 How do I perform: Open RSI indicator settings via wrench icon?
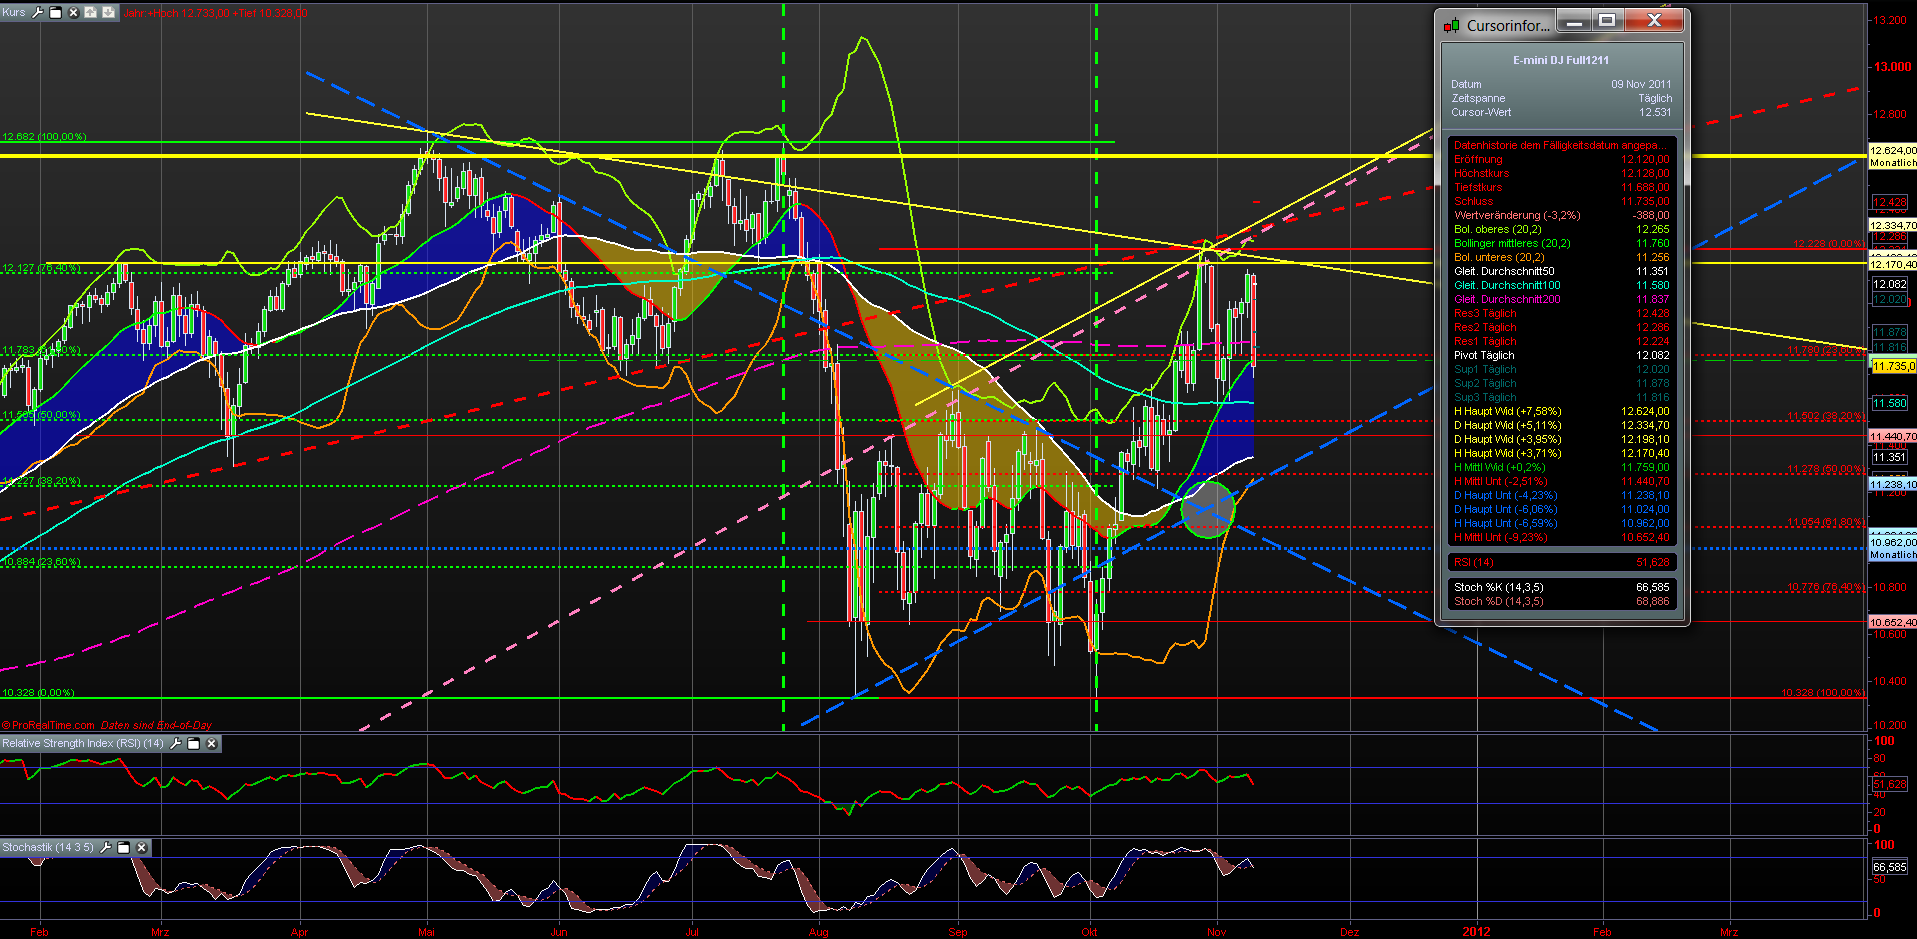(x=176, y=744)
